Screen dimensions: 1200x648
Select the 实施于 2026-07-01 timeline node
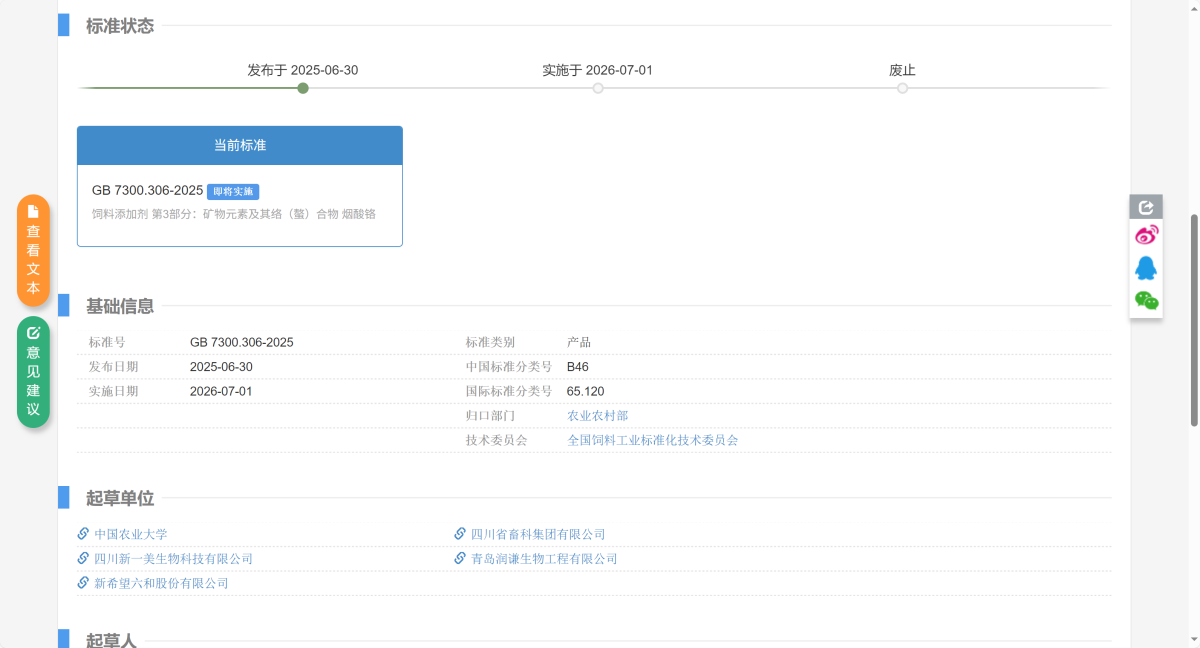[598, 88]
